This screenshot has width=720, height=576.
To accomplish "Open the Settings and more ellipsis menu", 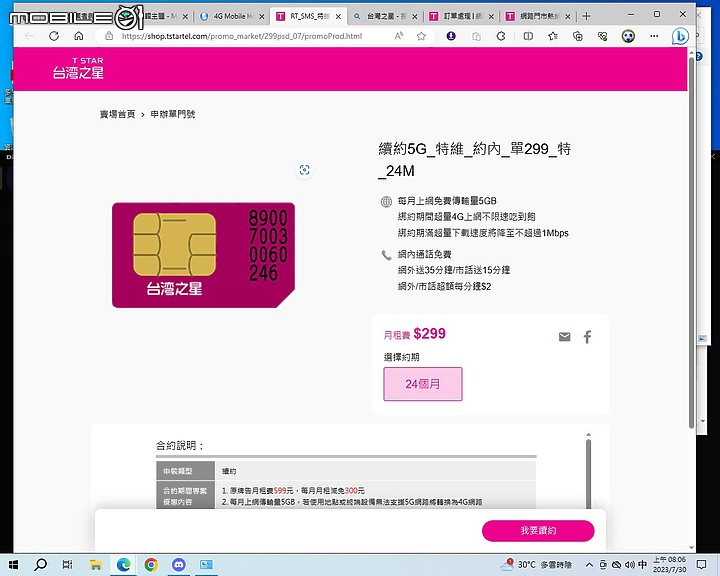I will pyautogui.click(x=654, y=36).
